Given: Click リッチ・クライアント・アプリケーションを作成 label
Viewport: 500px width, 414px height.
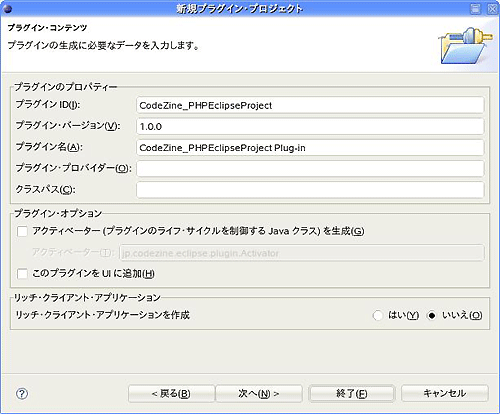Looking at the screenshot, I should tap(102, 315).
